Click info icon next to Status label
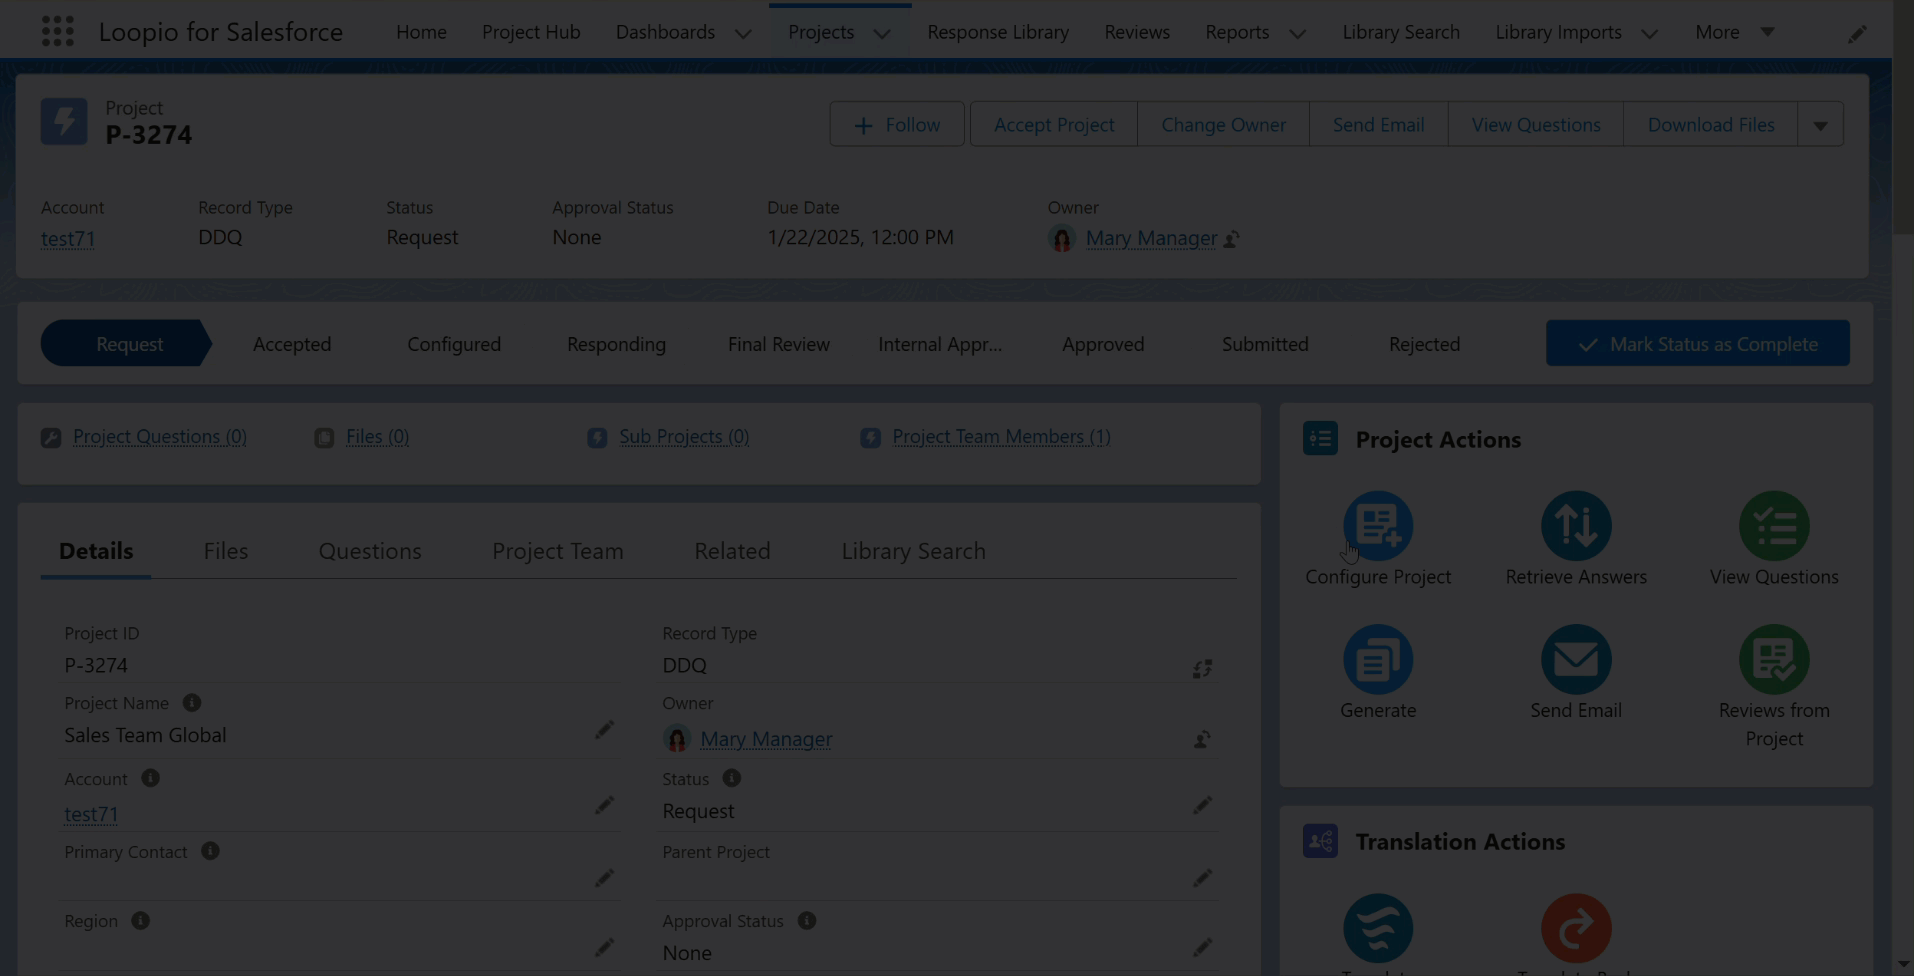Image resolution: width=1914 pixels, height=976 pixels. 731,778
